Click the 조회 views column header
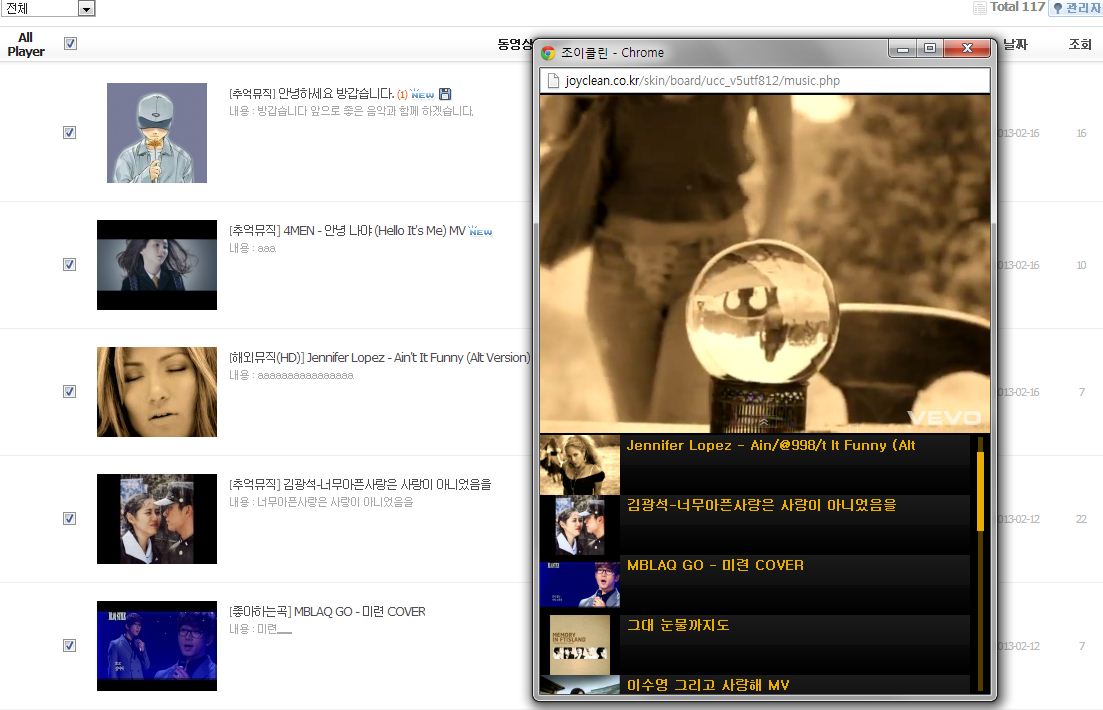This screenshot has height=710, width=1103. 1080,45
